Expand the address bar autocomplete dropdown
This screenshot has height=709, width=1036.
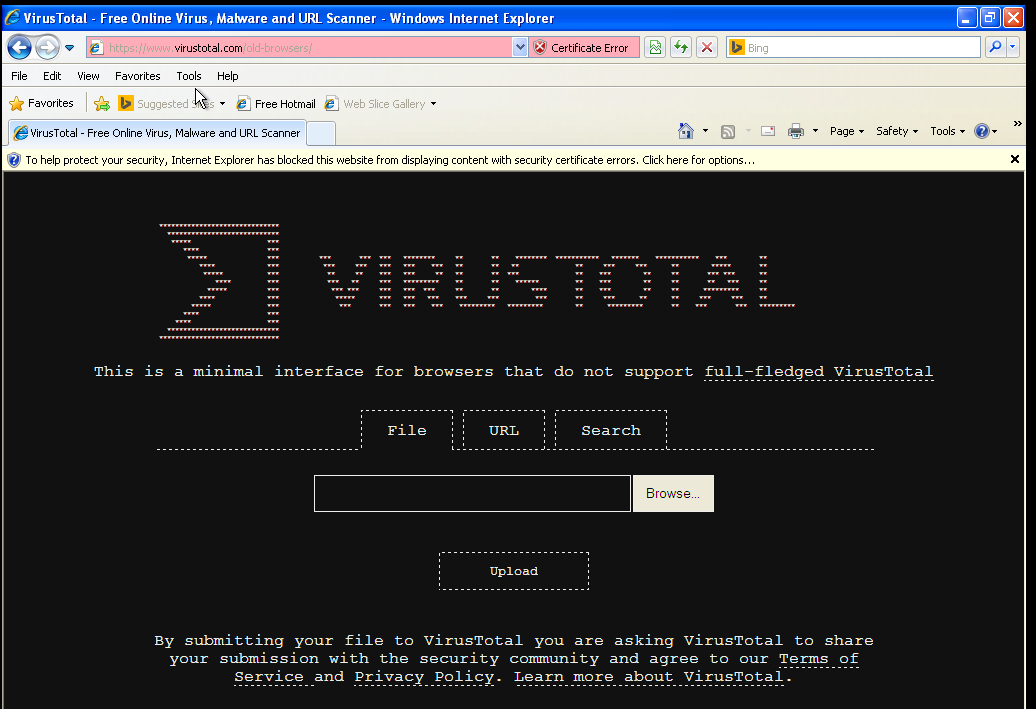click(520, 48)
